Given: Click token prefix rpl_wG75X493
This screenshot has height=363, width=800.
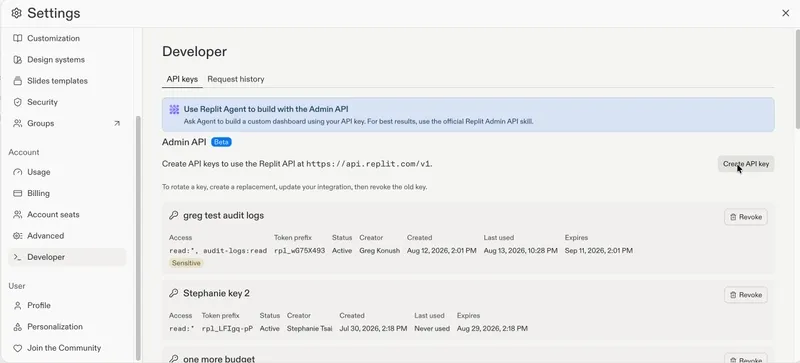Looking at the screenshot, I should tap(299, 251).
